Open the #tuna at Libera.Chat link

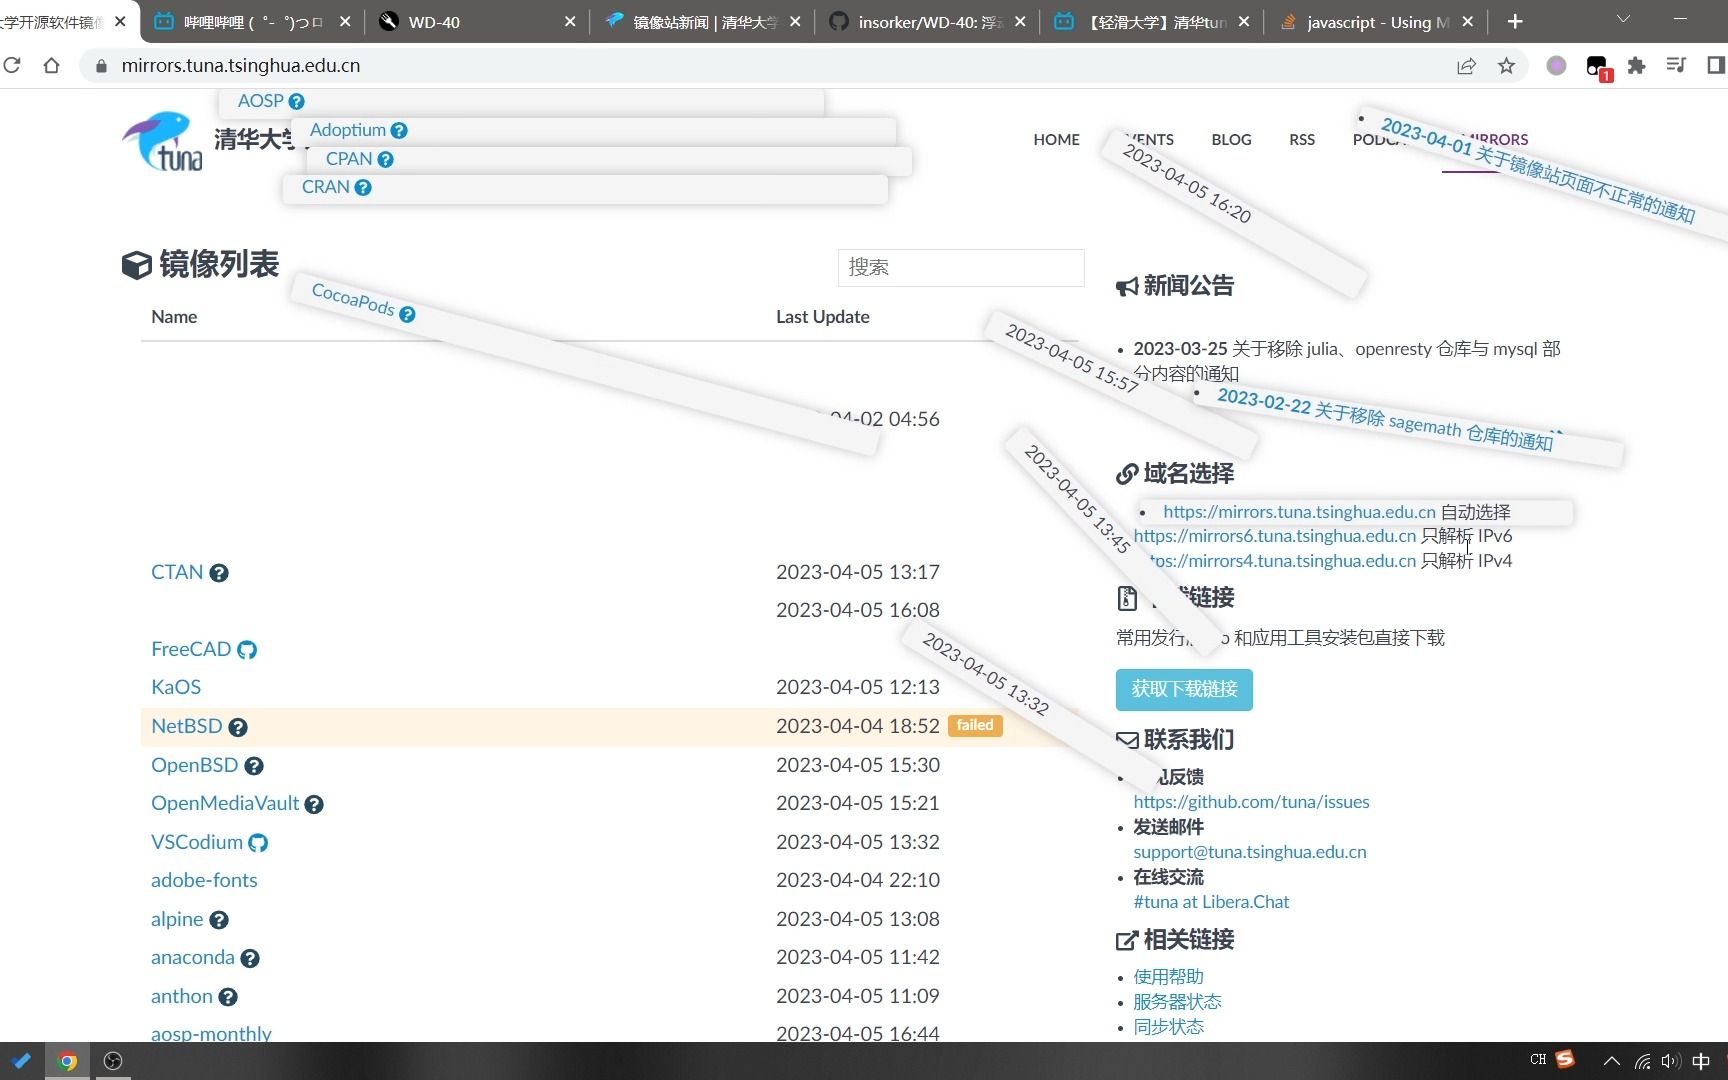pos(1211,902)
